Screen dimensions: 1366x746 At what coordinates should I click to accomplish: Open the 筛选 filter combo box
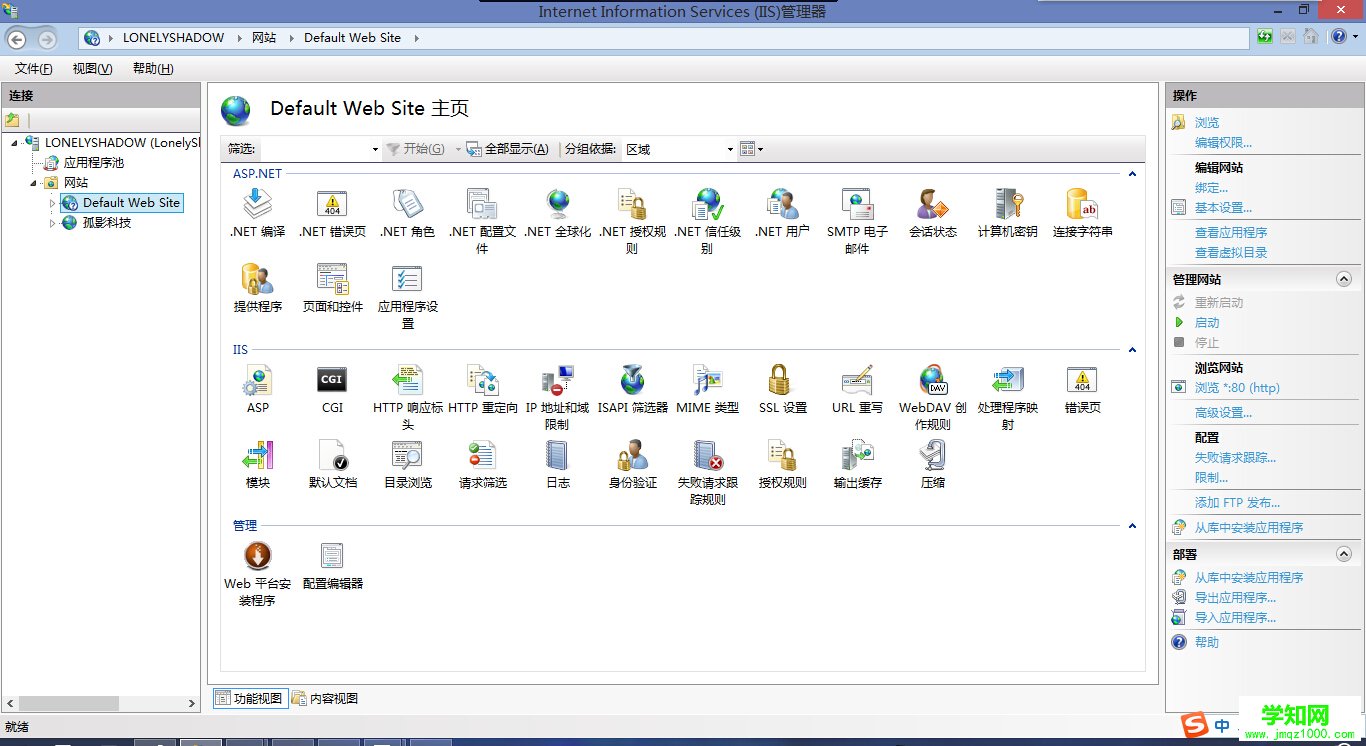[320, 149]
